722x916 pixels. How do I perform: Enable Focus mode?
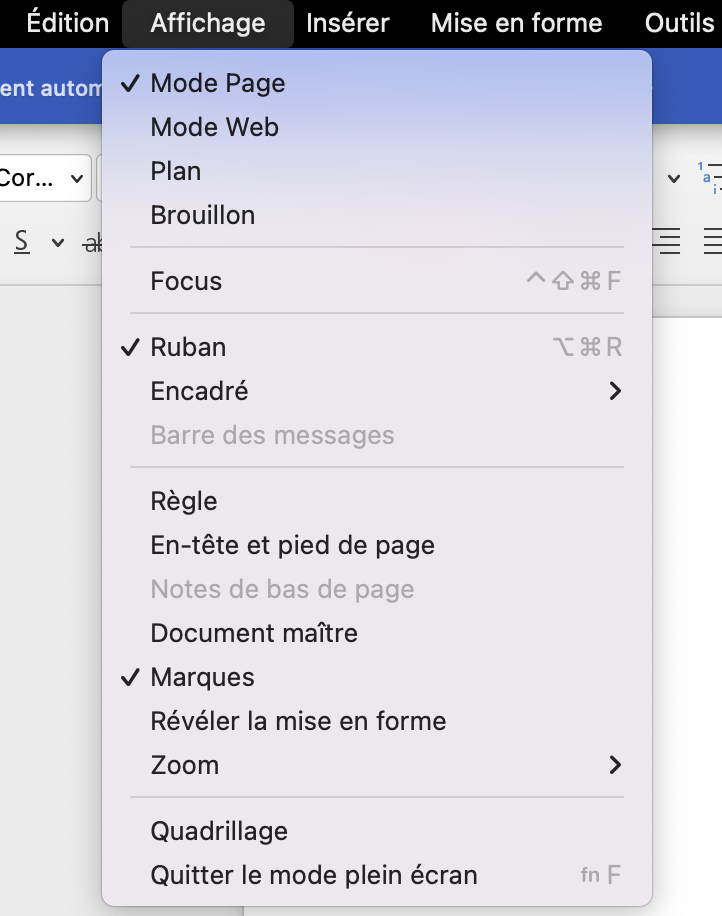tap(186, 281)
